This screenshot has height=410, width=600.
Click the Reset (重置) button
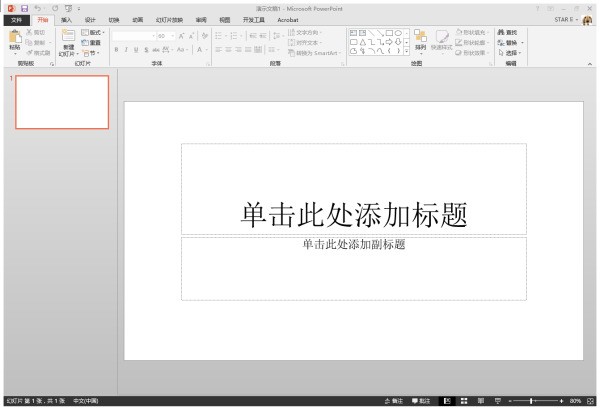coord(92,43)
